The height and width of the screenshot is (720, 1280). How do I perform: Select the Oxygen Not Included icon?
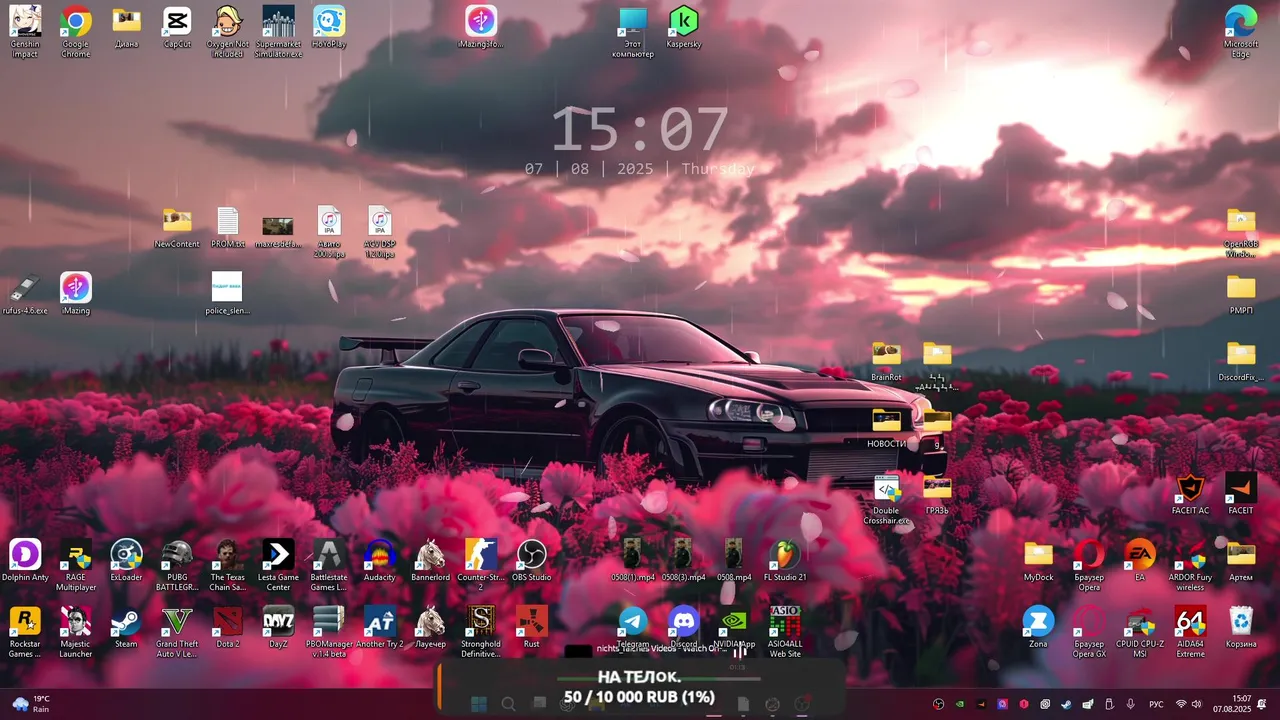click(x=228, y=21)
